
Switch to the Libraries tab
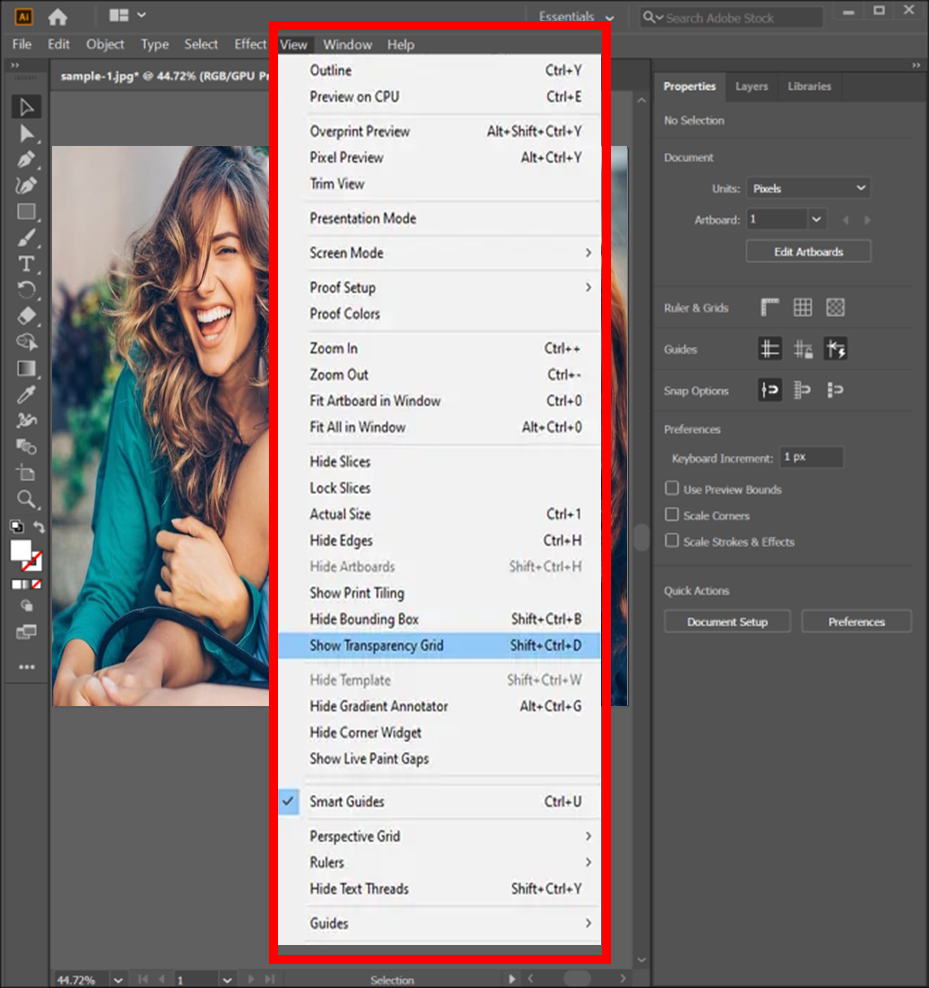tap(809, 86)
